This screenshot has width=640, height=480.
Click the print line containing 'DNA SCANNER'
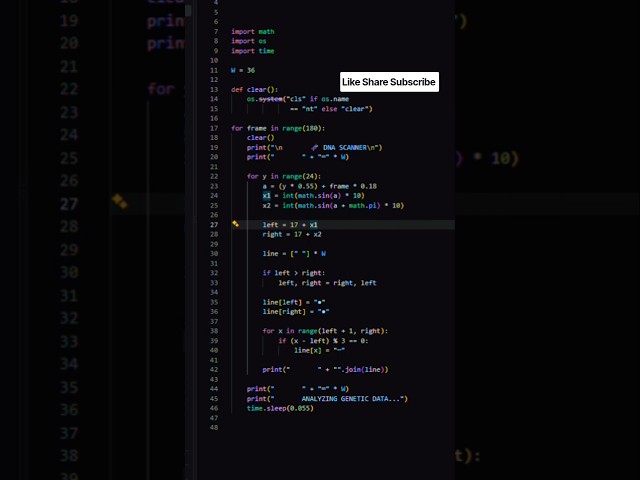pyautogui.click(x=314, y=147)
